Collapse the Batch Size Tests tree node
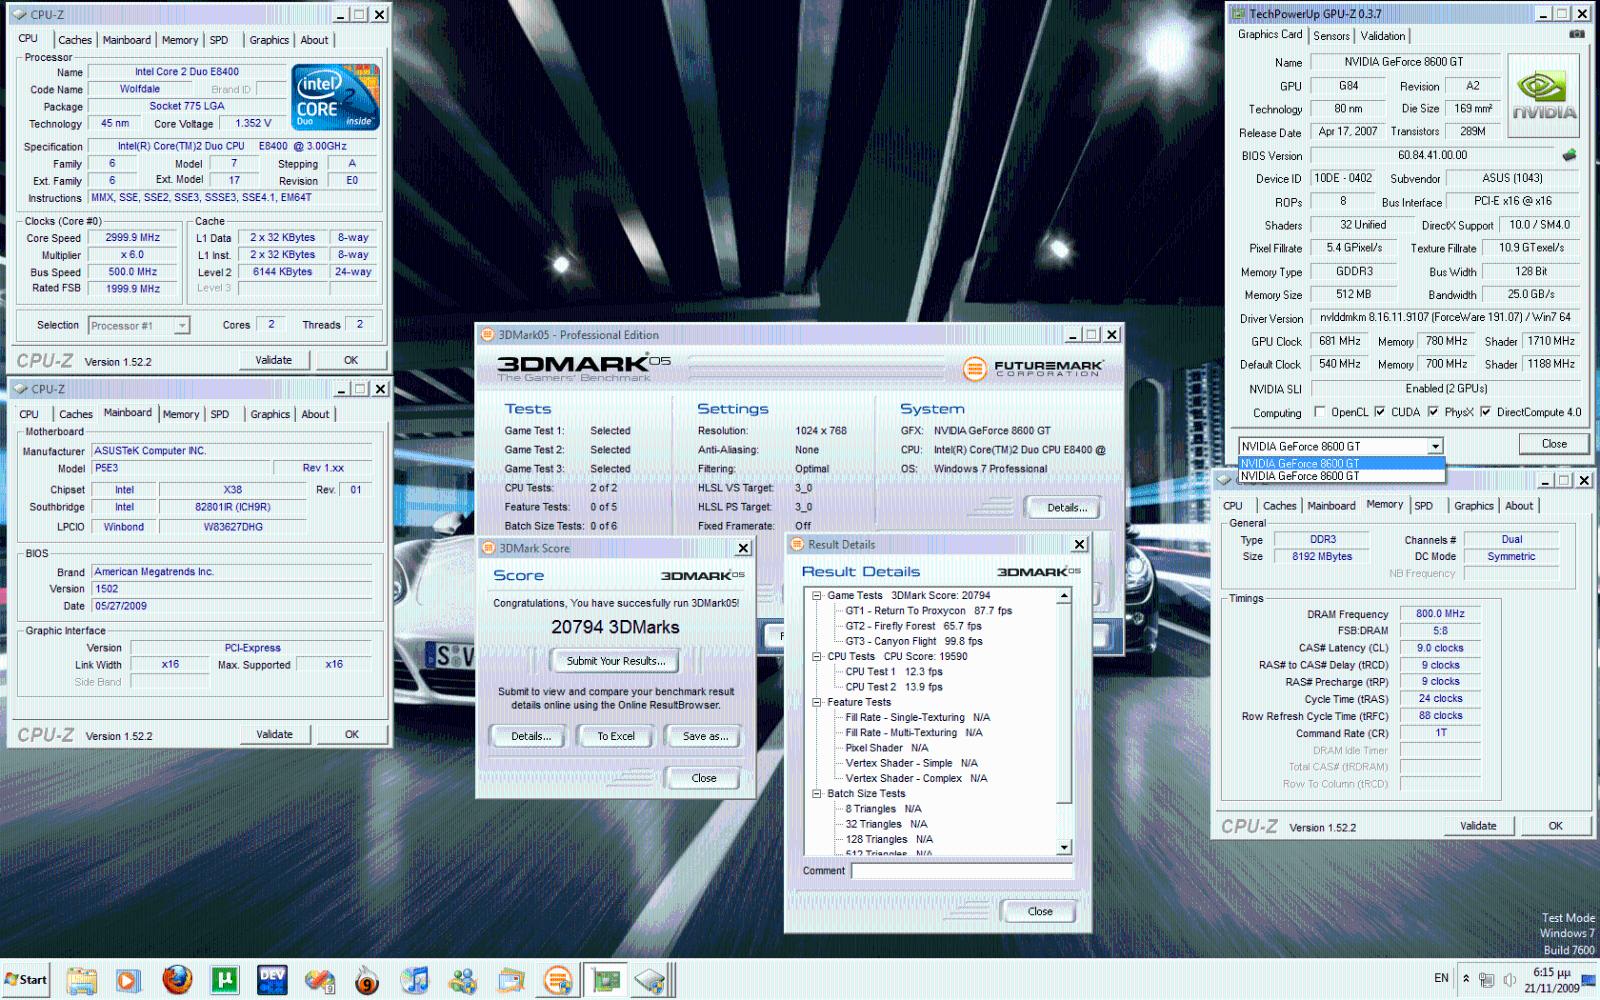The image size is (1600, 1000). click(x=816, y=793)
